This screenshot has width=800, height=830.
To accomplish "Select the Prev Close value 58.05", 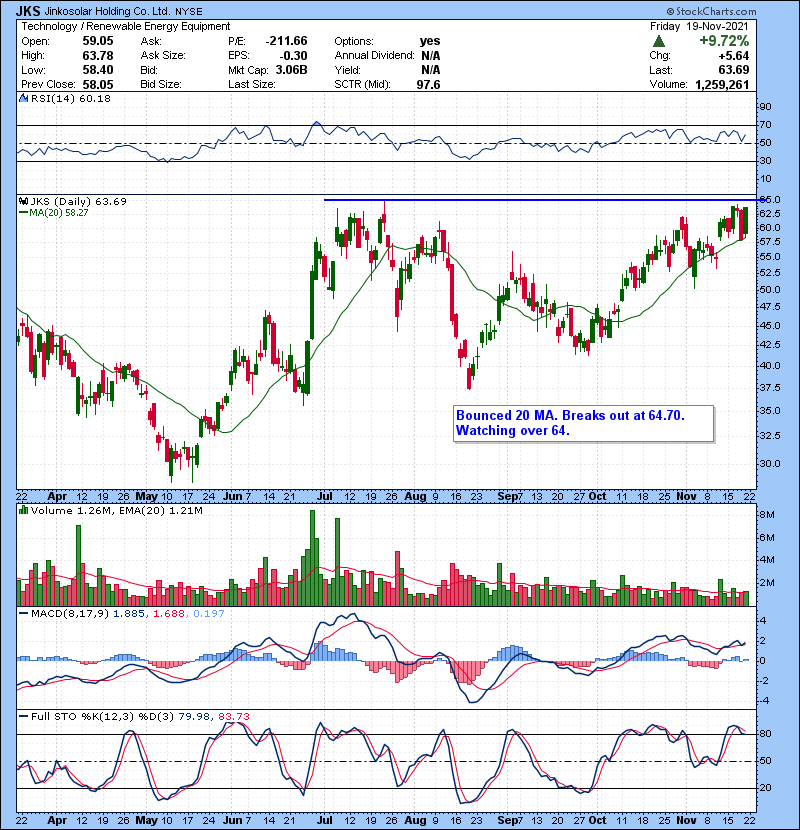I will point(98,85).
